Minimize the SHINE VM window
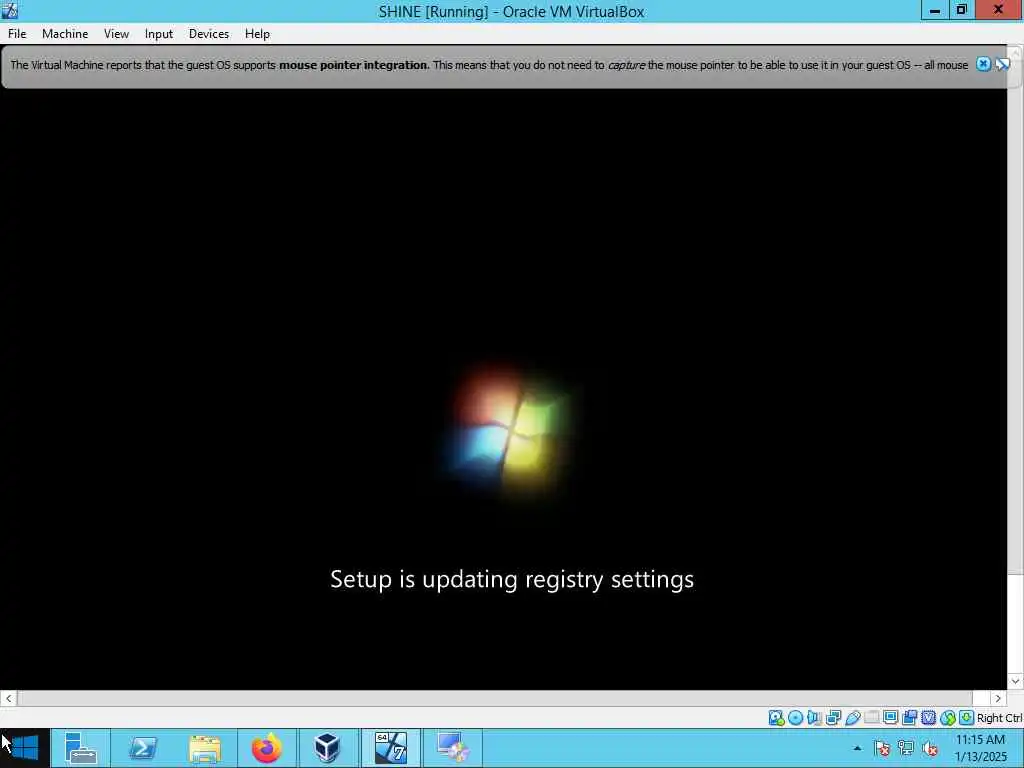1024x768 pixels. point(935,10)
